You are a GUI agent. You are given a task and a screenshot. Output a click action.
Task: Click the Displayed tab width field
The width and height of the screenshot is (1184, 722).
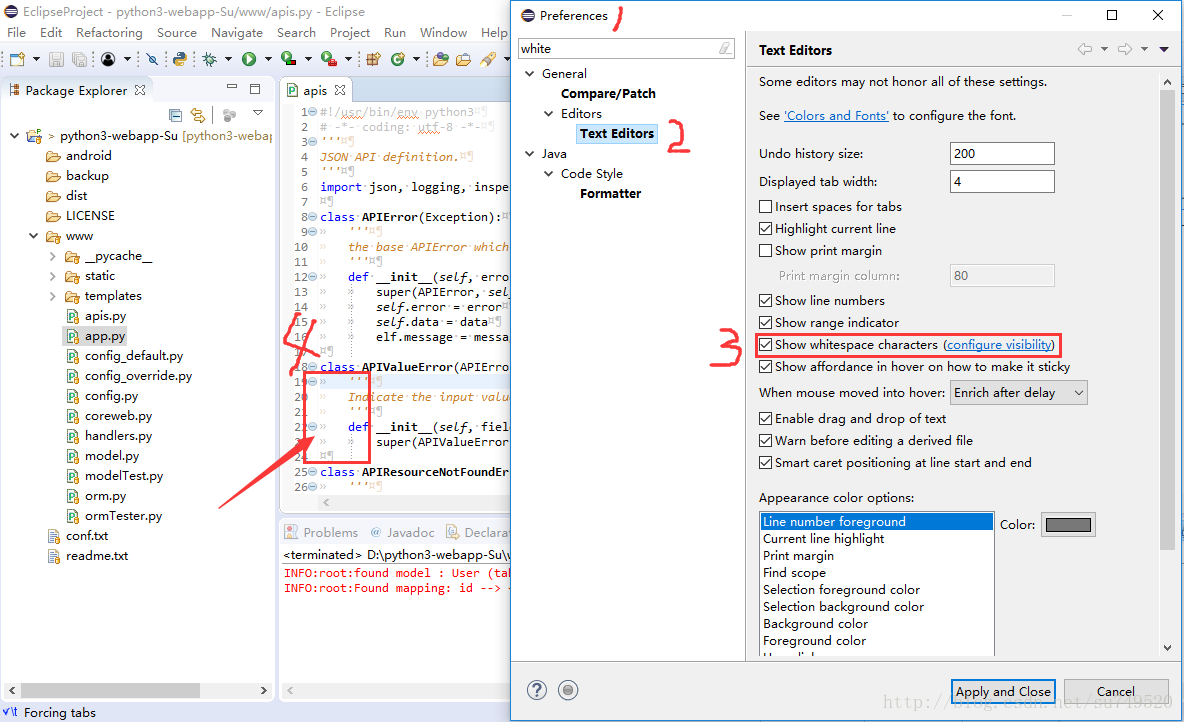[1002, 181]
